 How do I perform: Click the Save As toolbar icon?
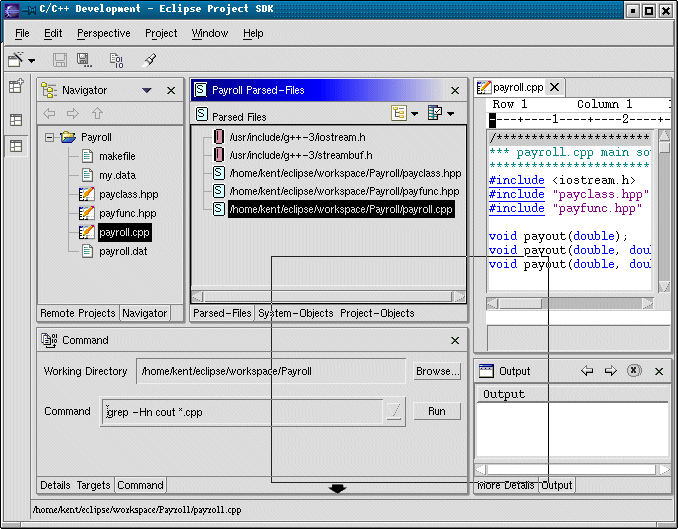(86, 61)
